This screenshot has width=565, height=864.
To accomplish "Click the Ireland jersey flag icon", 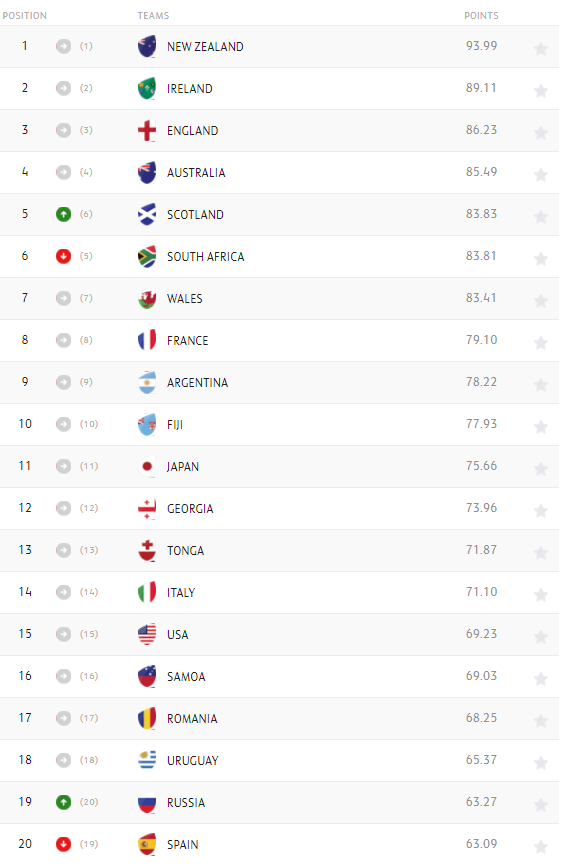I will [x=147, y=88].
